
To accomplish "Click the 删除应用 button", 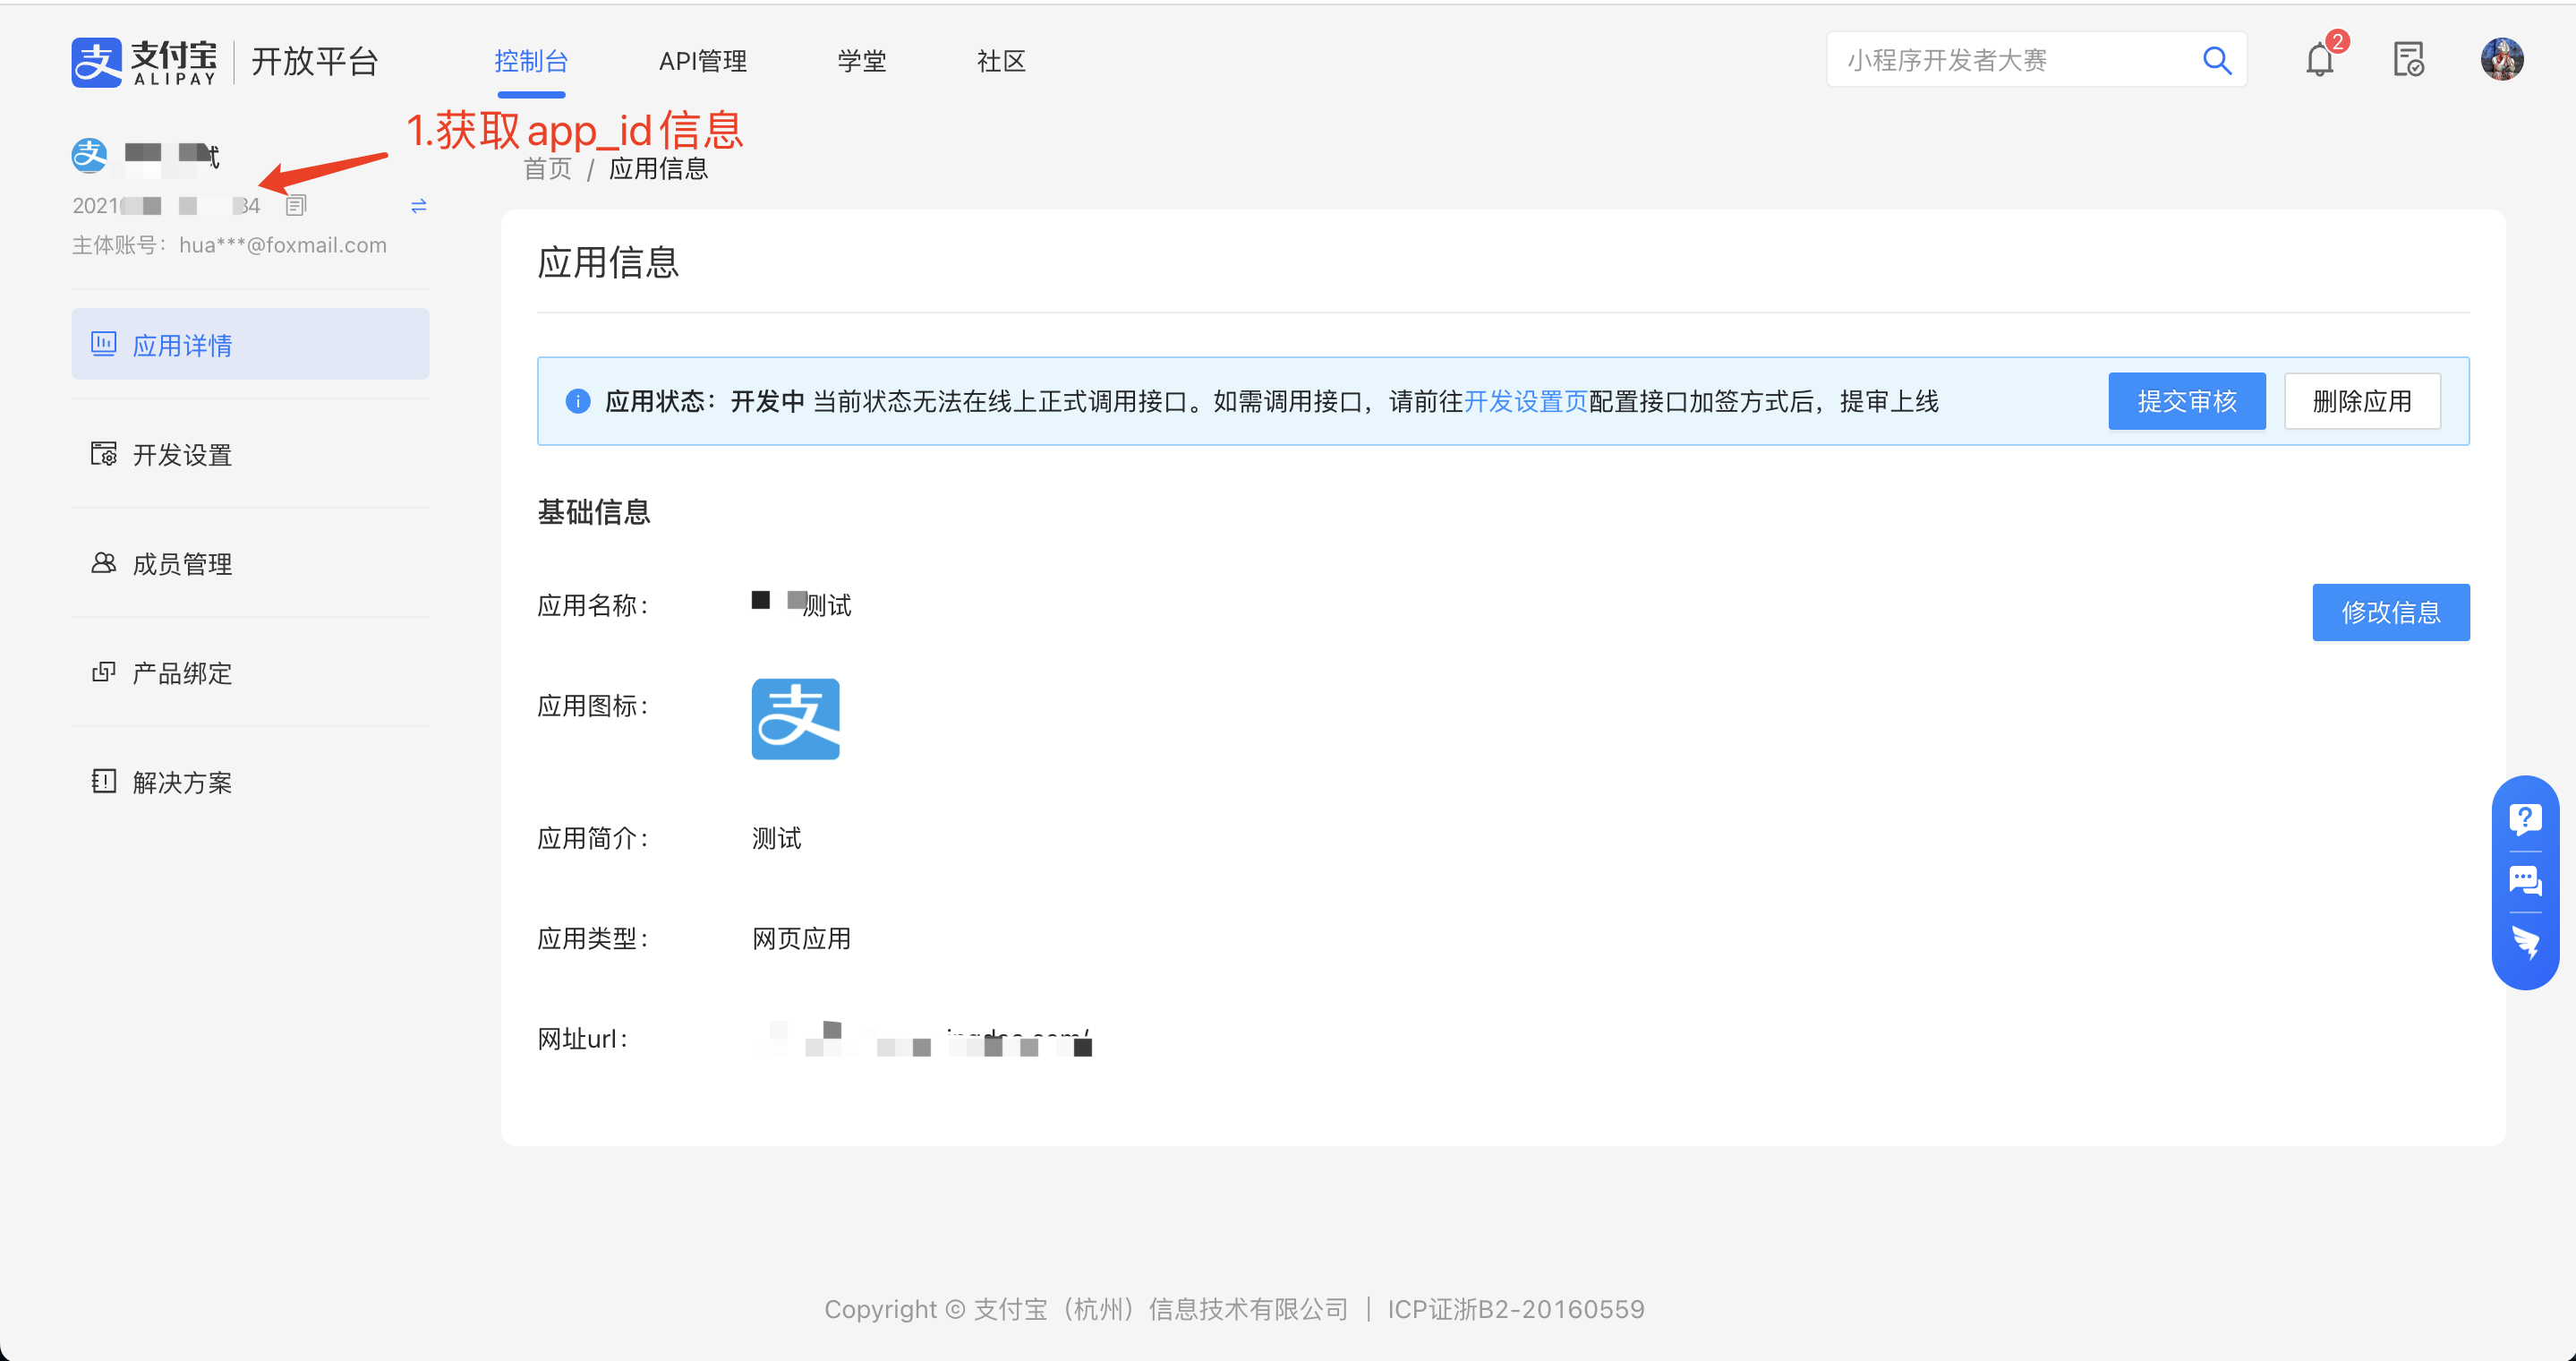I will (2361, 402).
